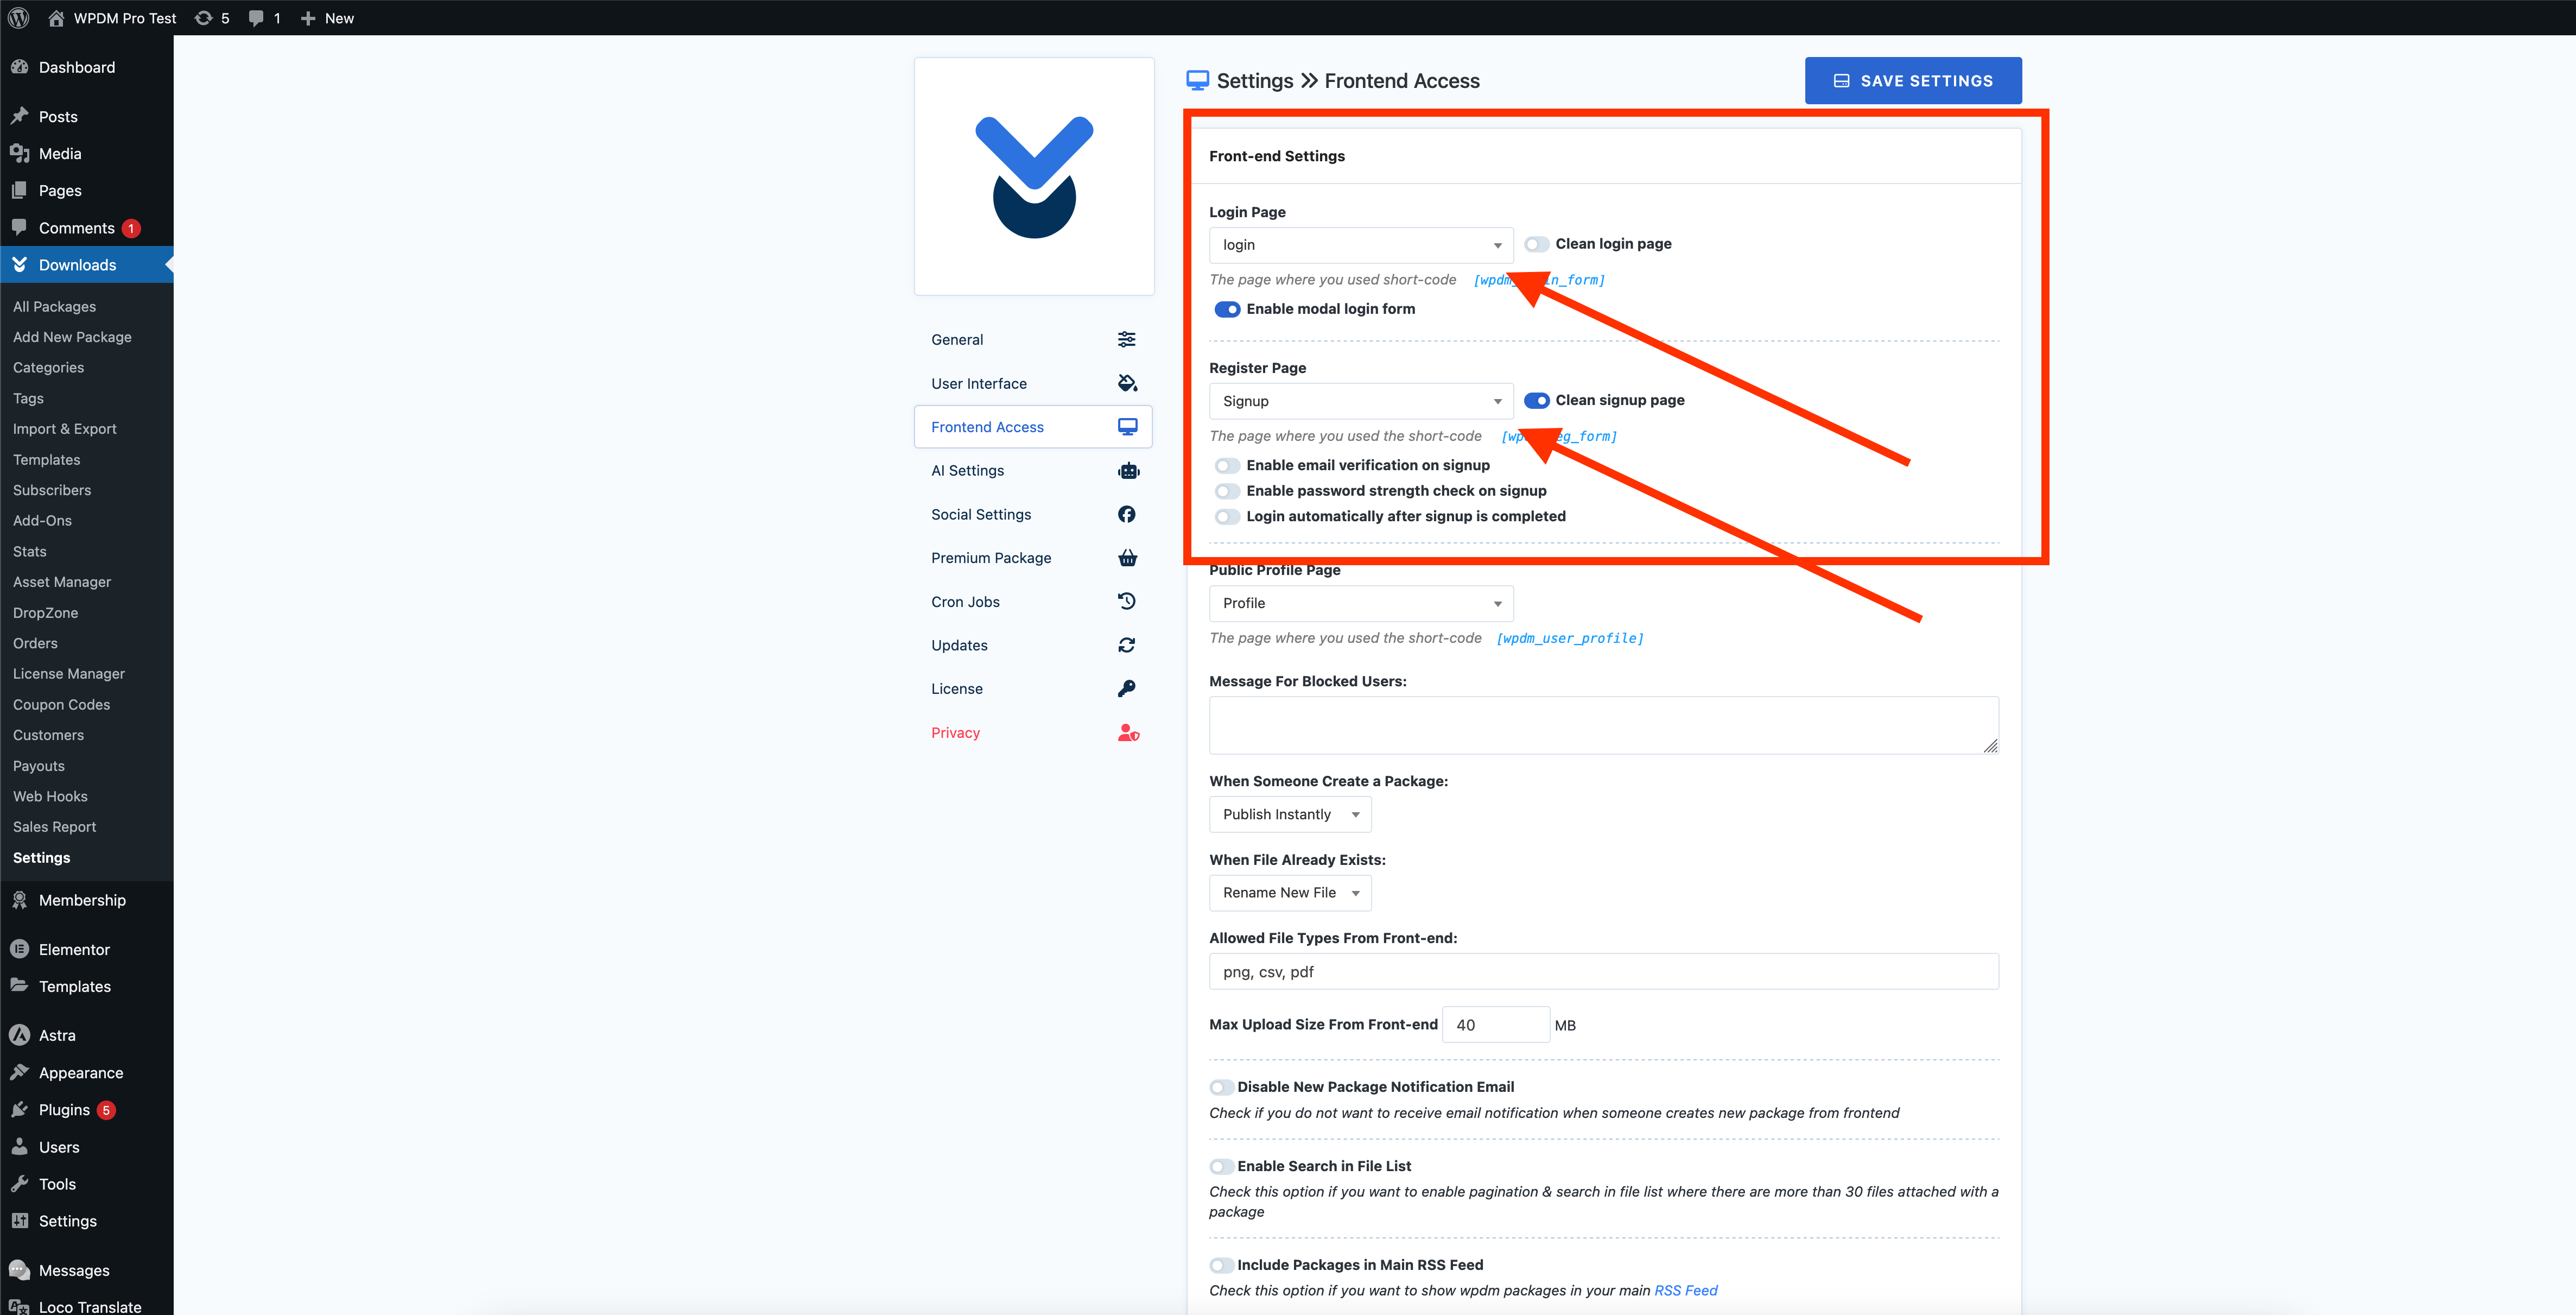The image size is (2576, 1315).
Task: Click the Max Upload Size input field
Action: (x=1496, y=1025)
